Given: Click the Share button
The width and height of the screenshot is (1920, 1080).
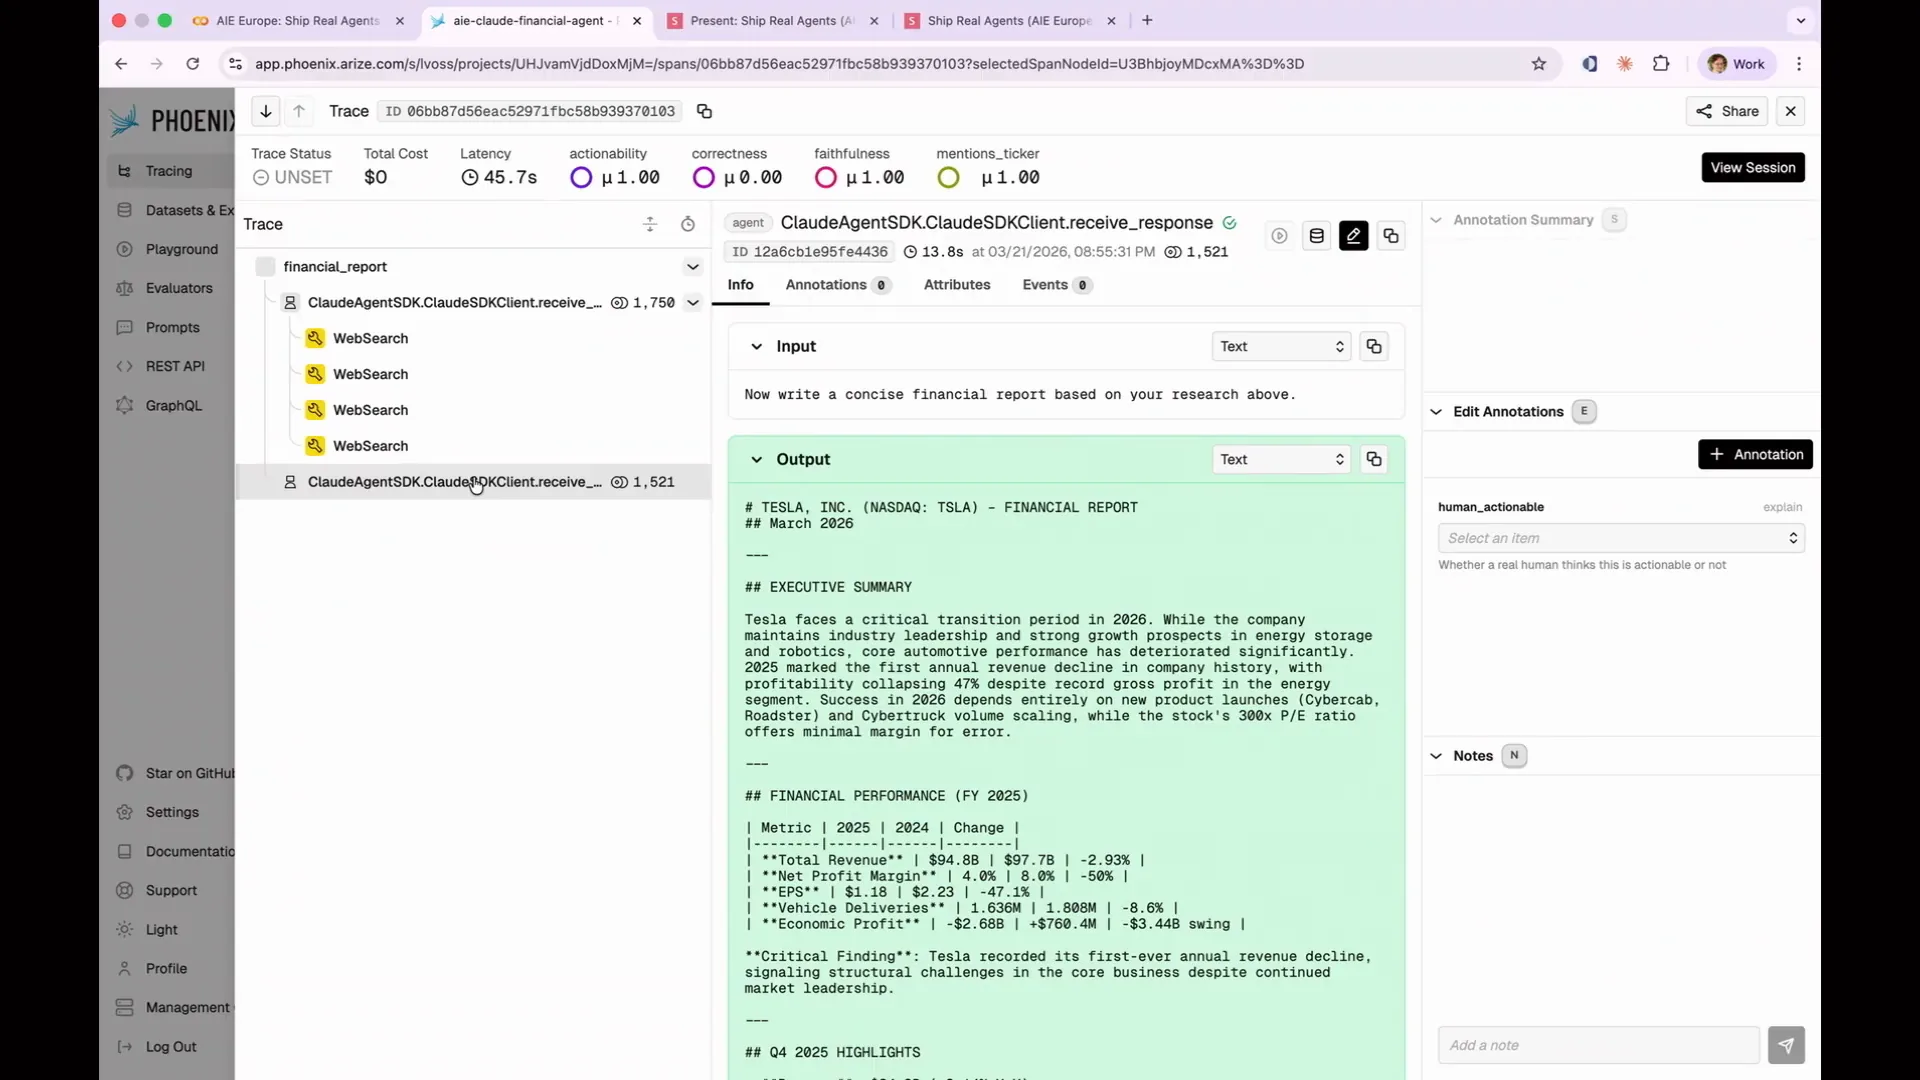Looking at the screenshot, I should click(1727, 111).
